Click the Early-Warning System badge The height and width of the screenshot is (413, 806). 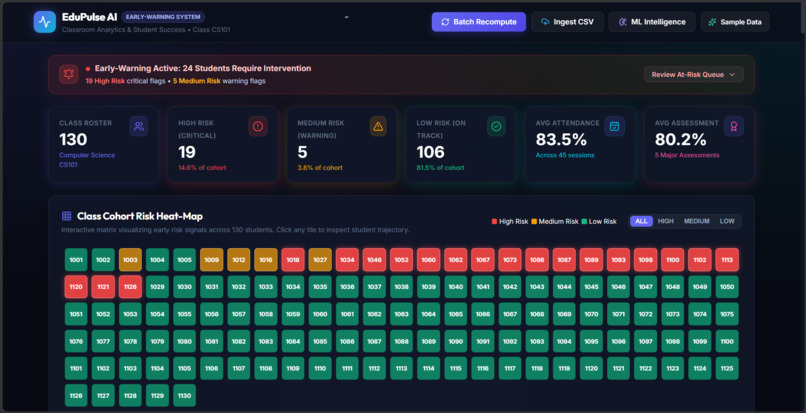(x=163, y=17)
